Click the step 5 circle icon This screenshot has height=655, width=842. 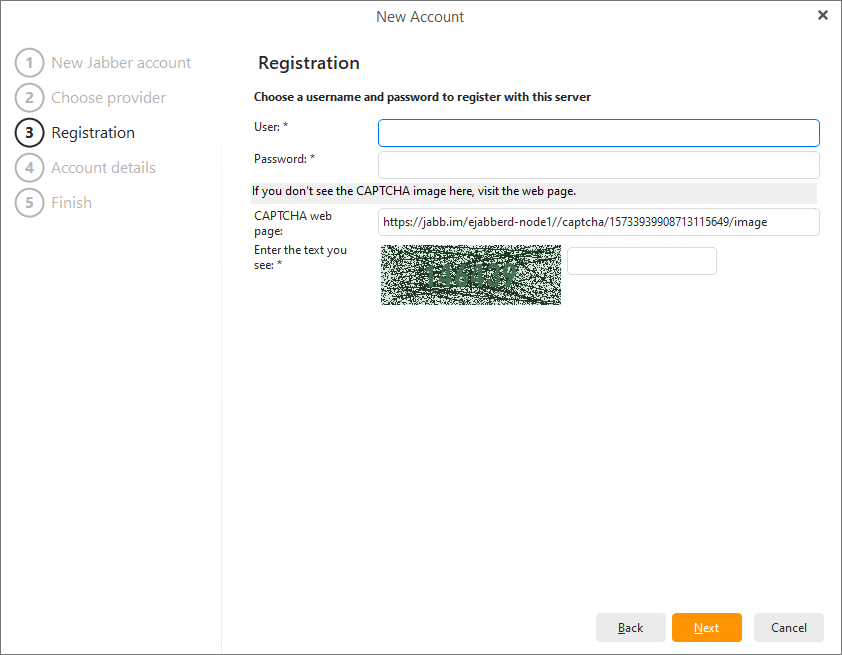click(x=29, y=203)
